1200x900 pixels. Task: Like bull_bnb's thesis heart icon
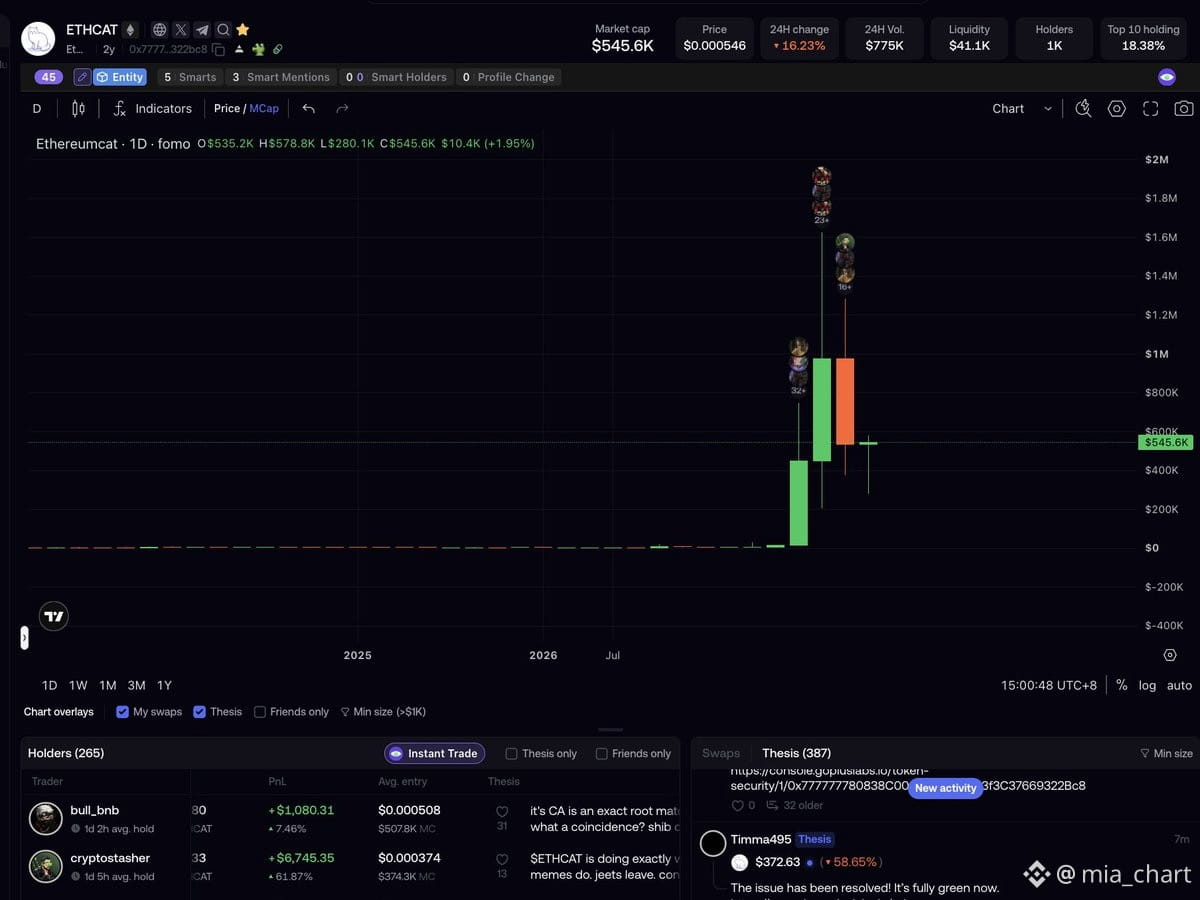tap(502, 812)
